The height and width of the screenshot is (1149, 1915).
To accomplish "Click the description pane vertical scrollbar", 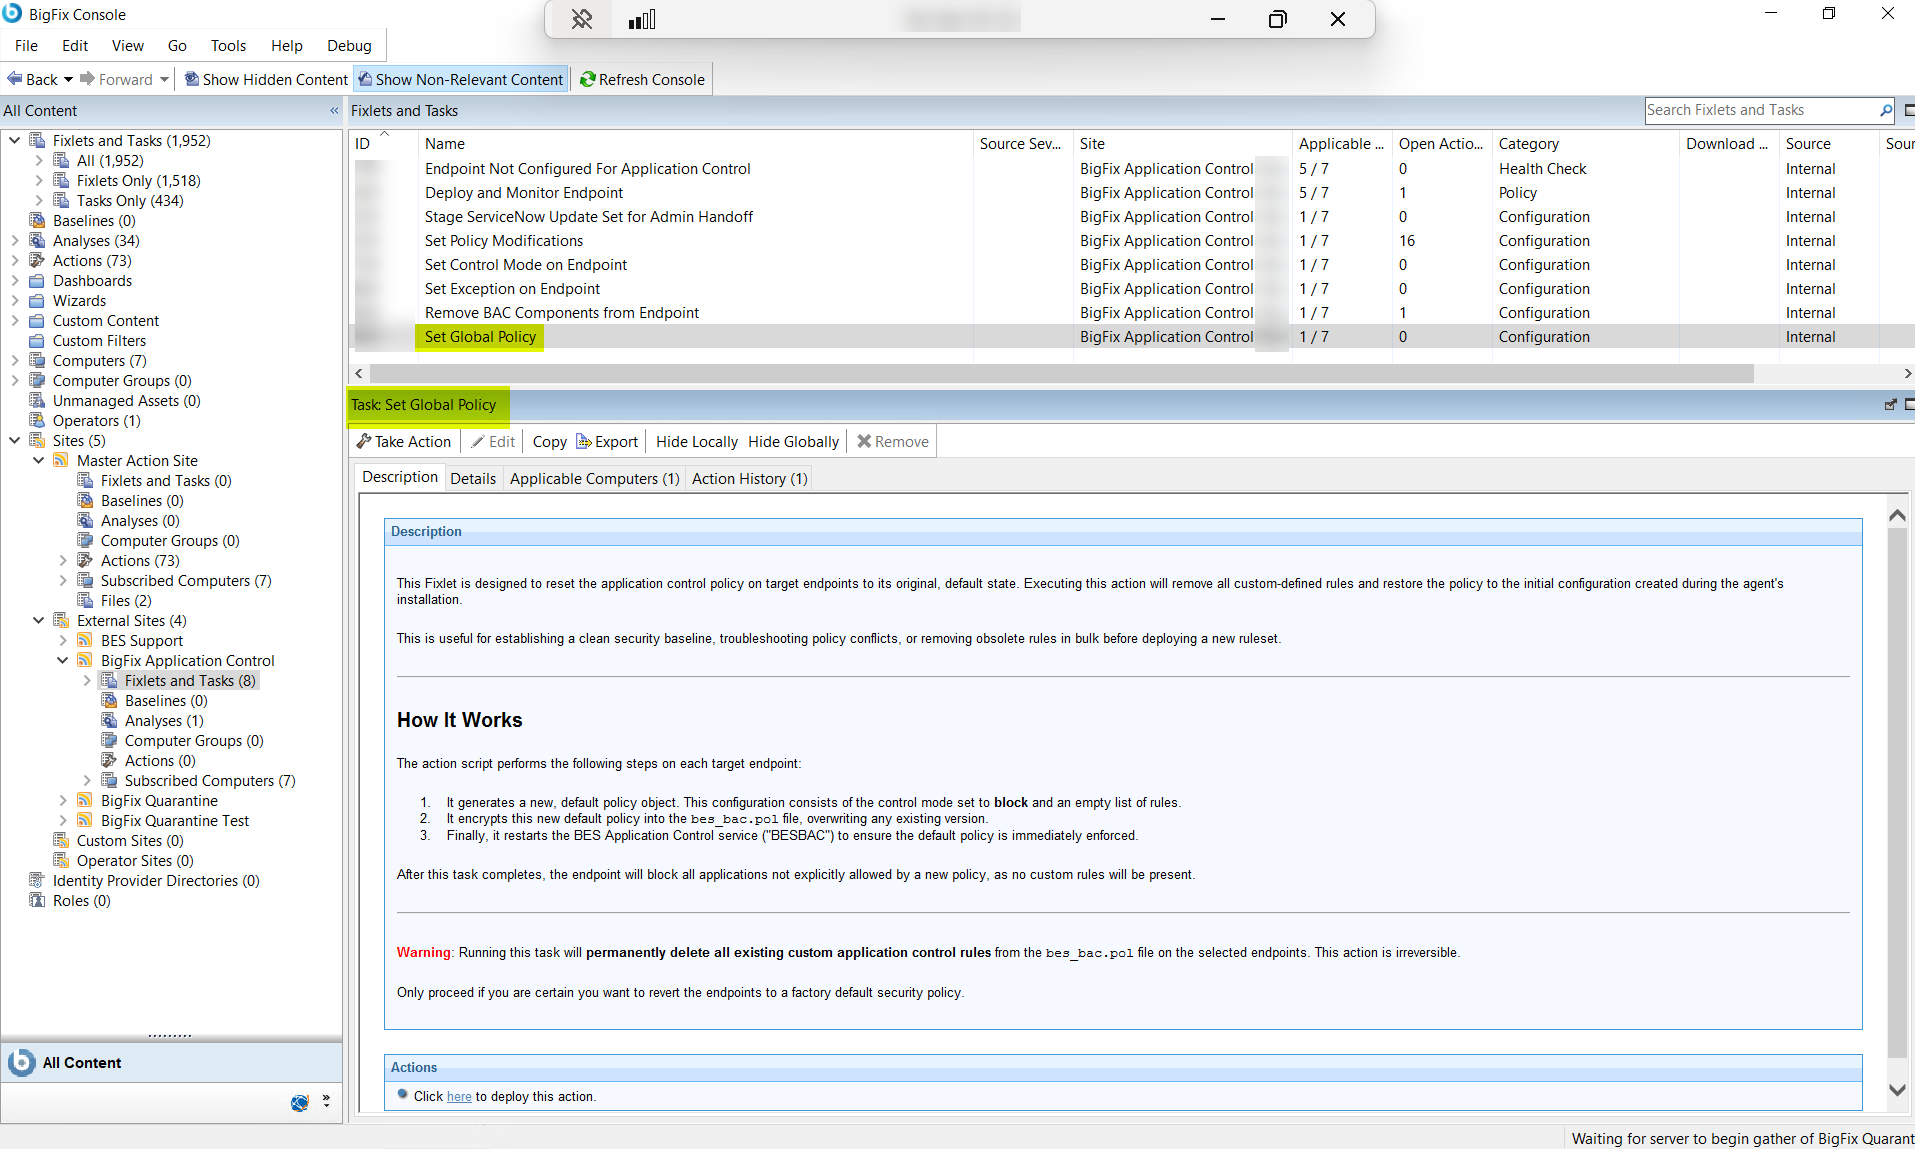I will click(x=1897, y=791).
